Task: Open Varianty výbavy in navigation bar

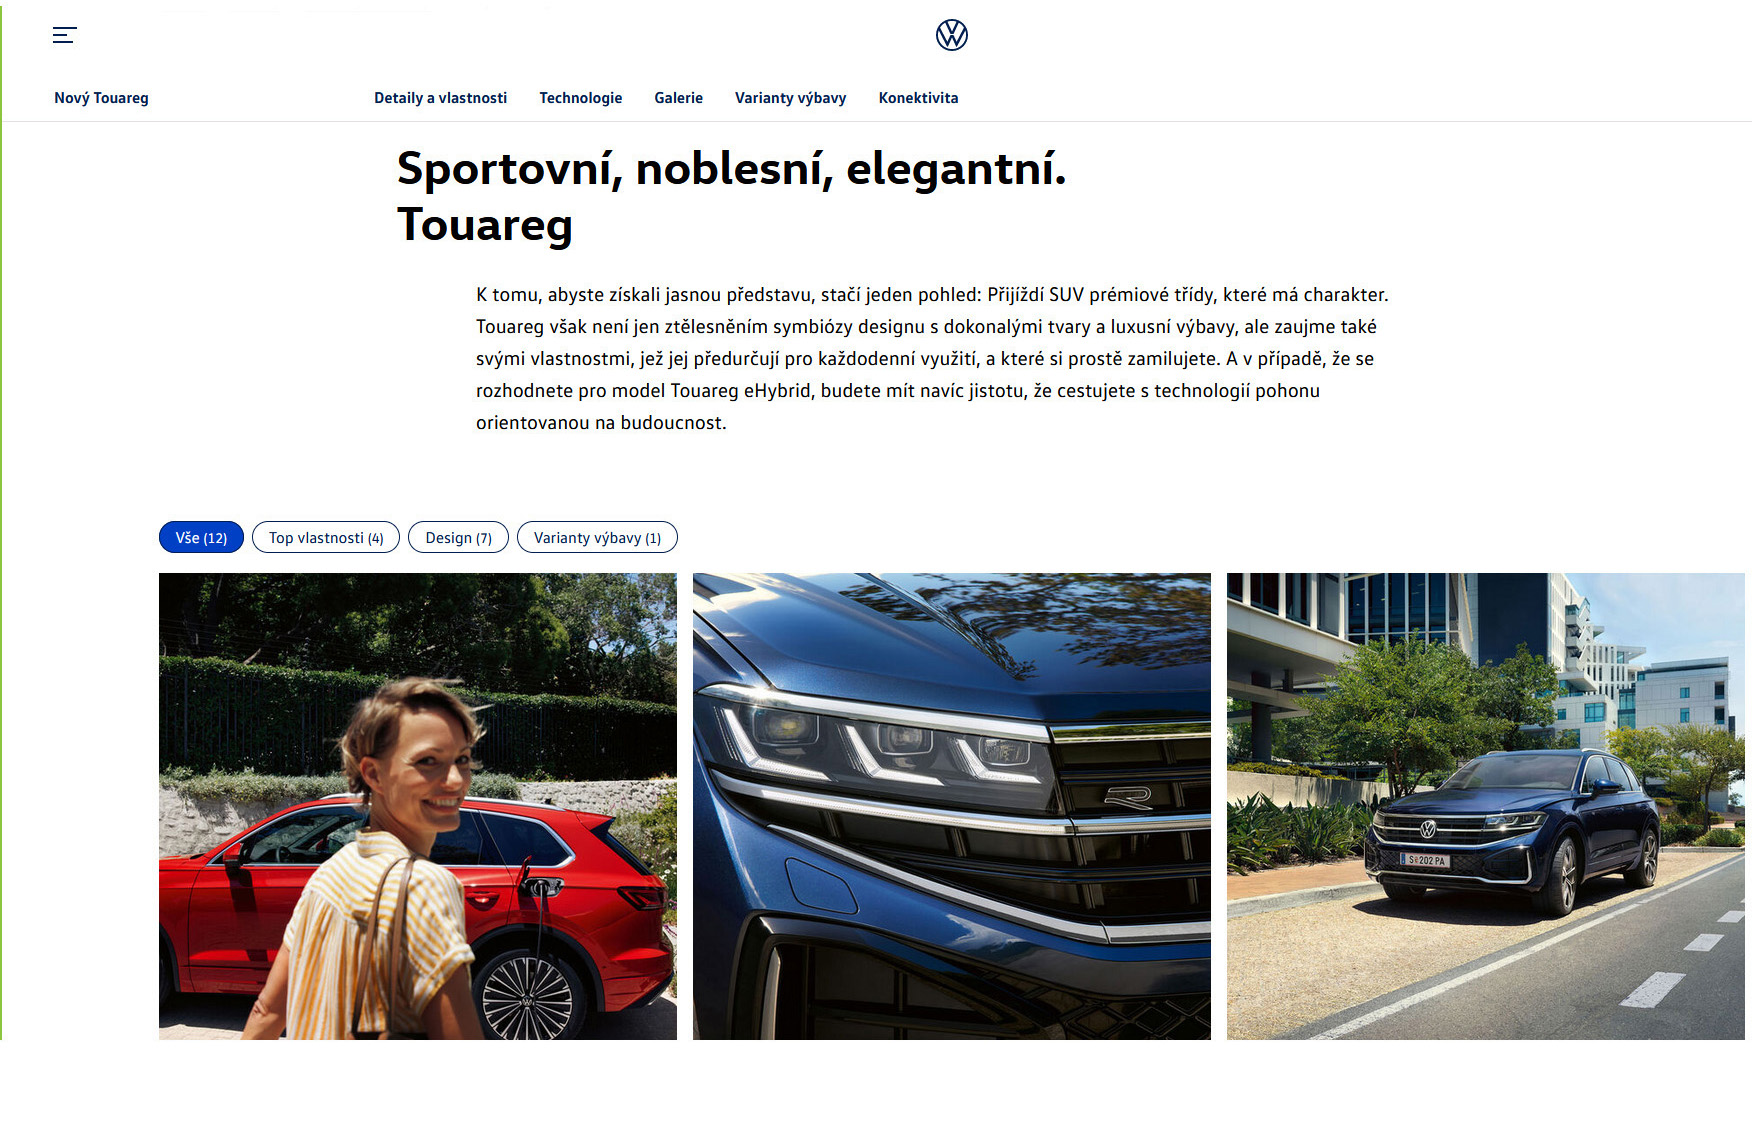Action: pyautogui.click(x=790, y=98)
